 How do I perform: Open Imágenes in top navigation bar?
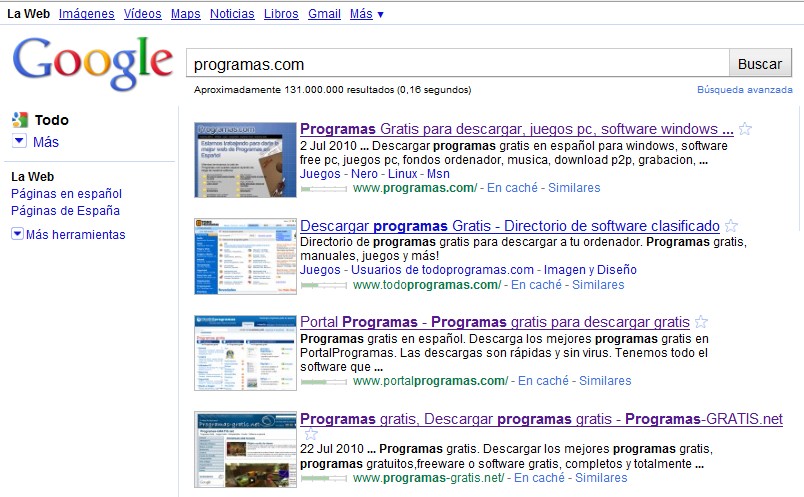(87, 14)
